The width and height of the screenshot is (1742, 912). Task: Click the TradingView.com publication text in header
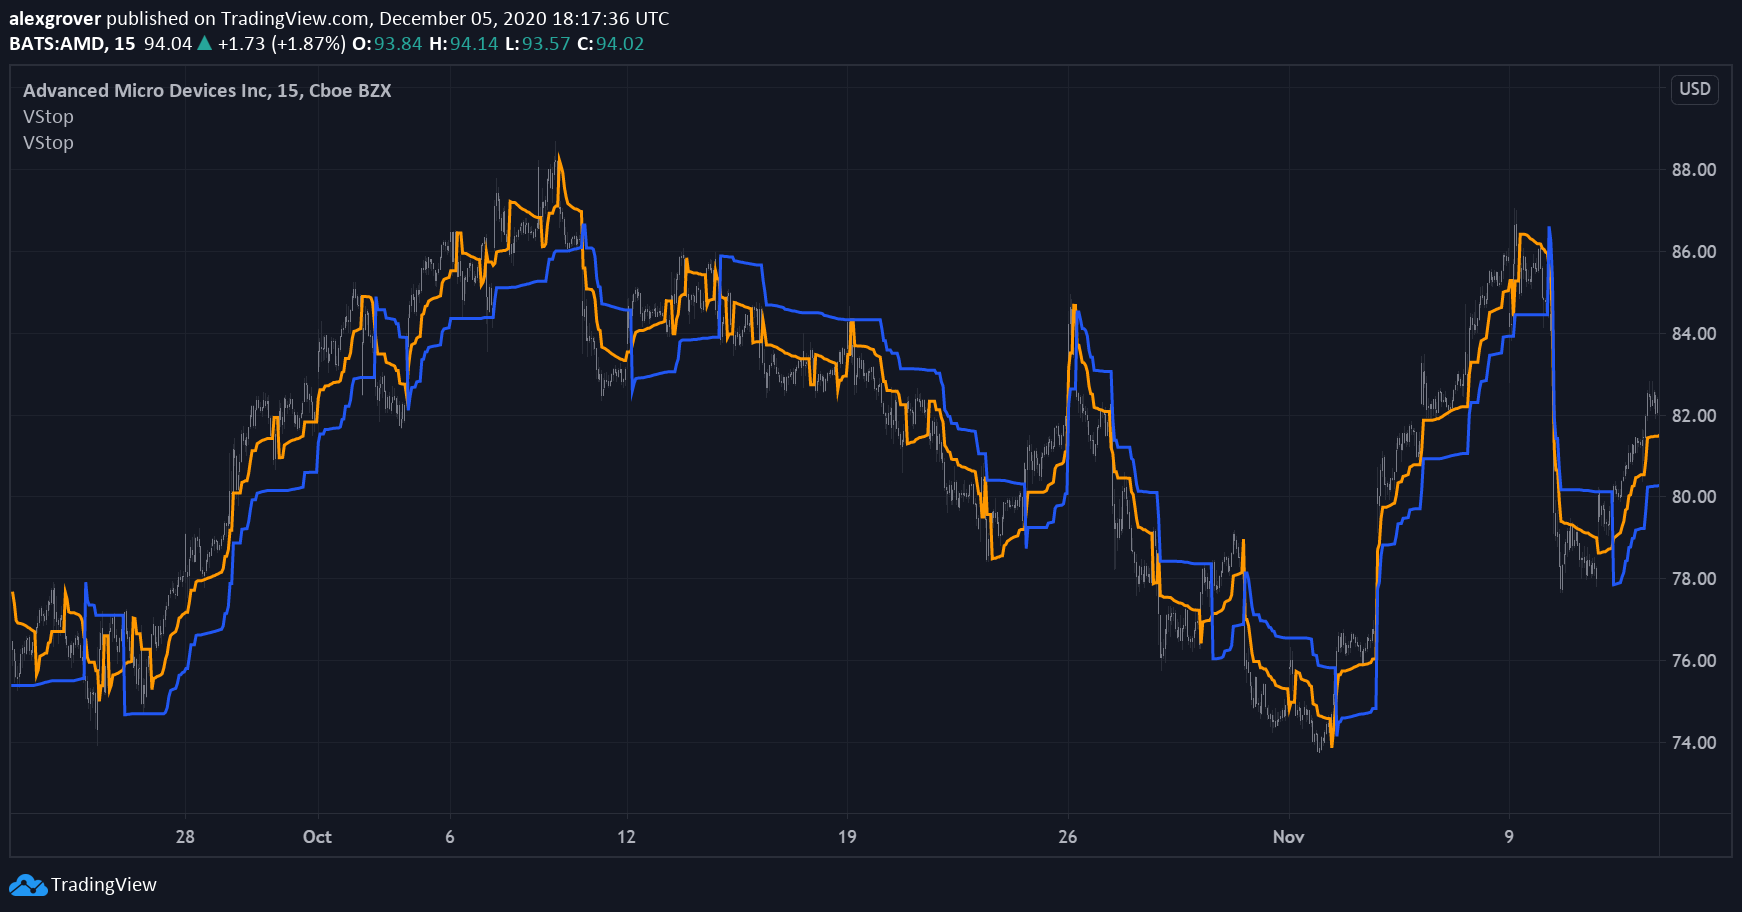pyautogui.click(x=295, y=19)
